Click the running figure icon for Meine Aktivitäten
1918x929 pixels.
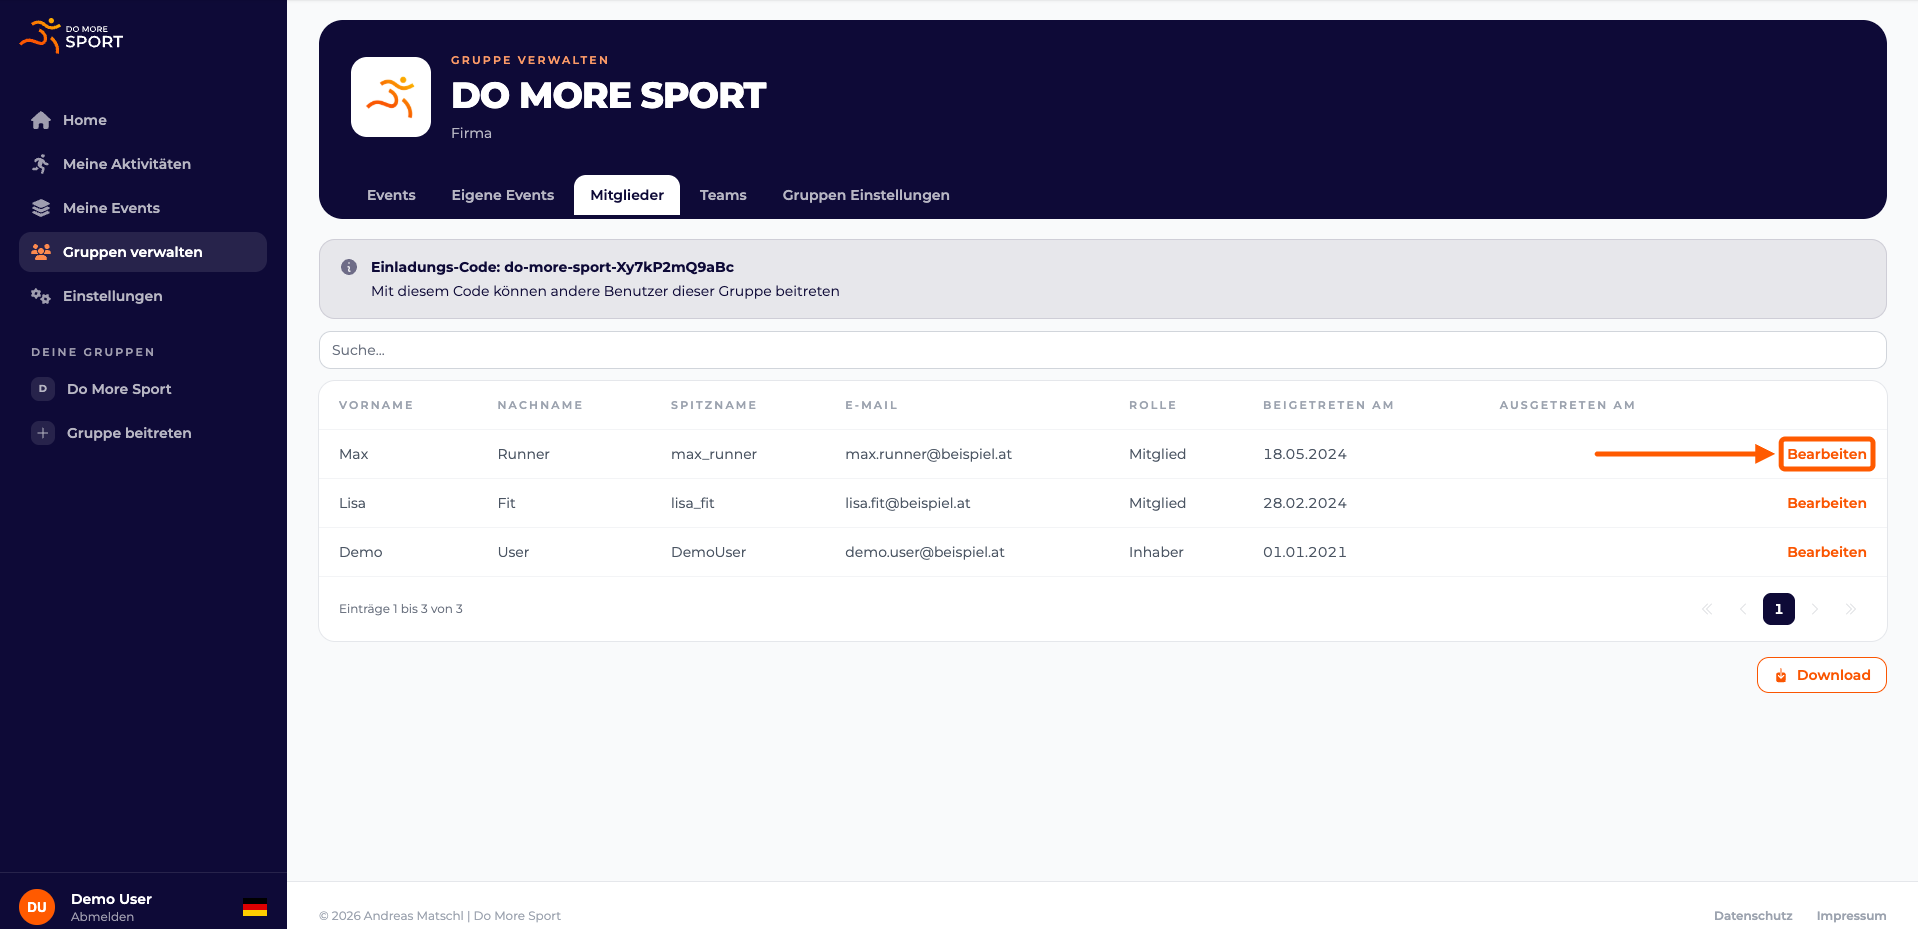coord(41,164)
